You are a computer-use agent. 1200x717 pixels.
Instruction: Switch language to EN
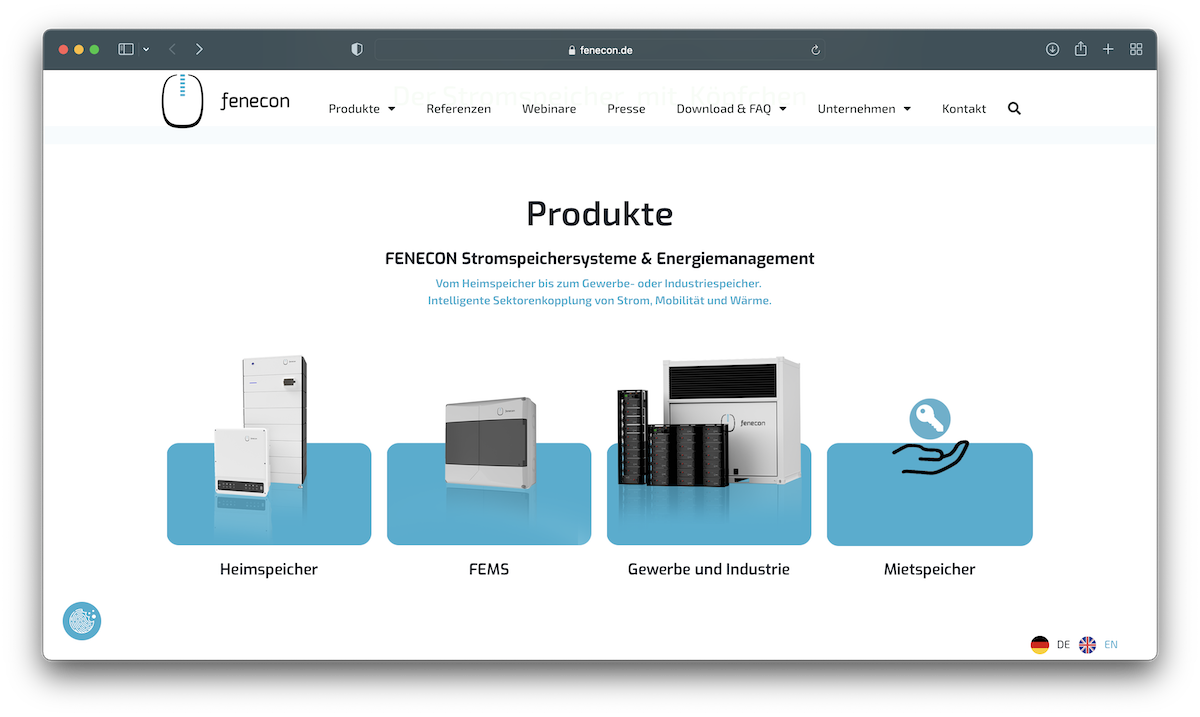point(1111,645)
